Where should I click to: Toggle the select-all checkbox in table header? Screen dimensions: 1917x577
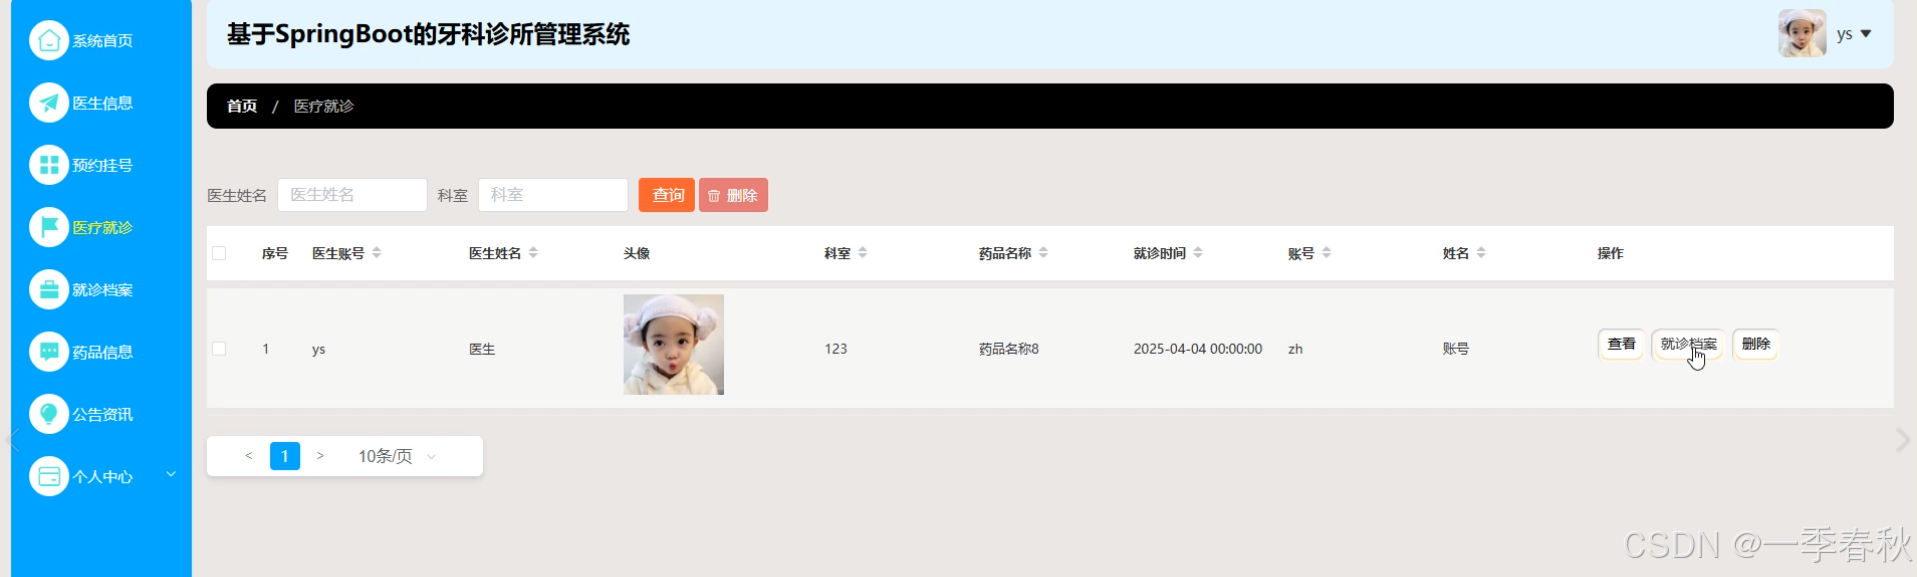(219, 253)
